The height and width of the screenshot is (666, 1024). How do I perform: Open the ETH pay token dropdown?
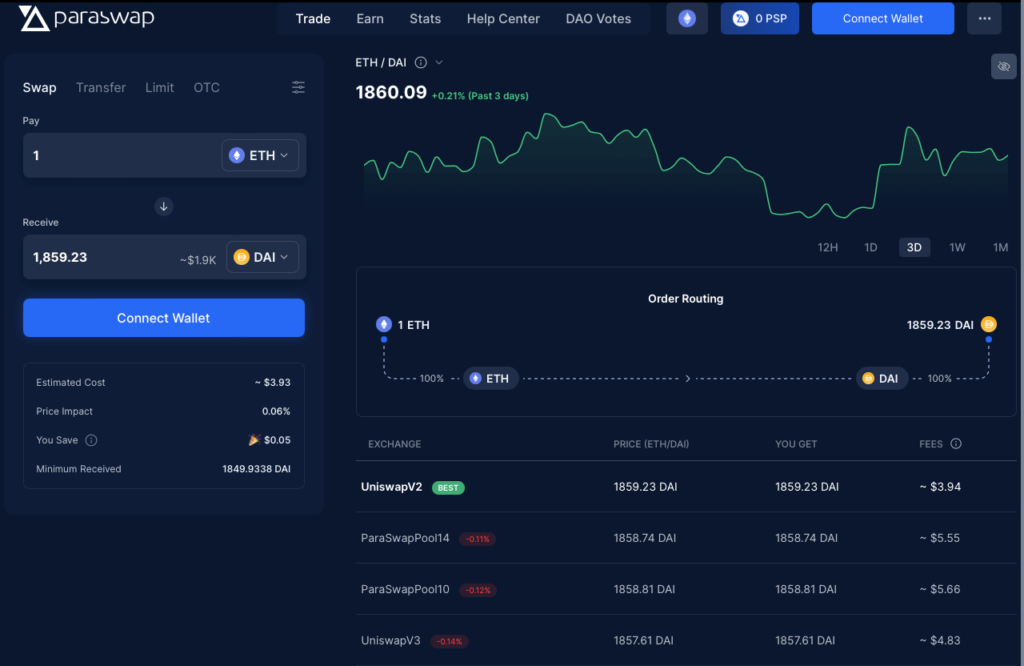pos(259,155)
